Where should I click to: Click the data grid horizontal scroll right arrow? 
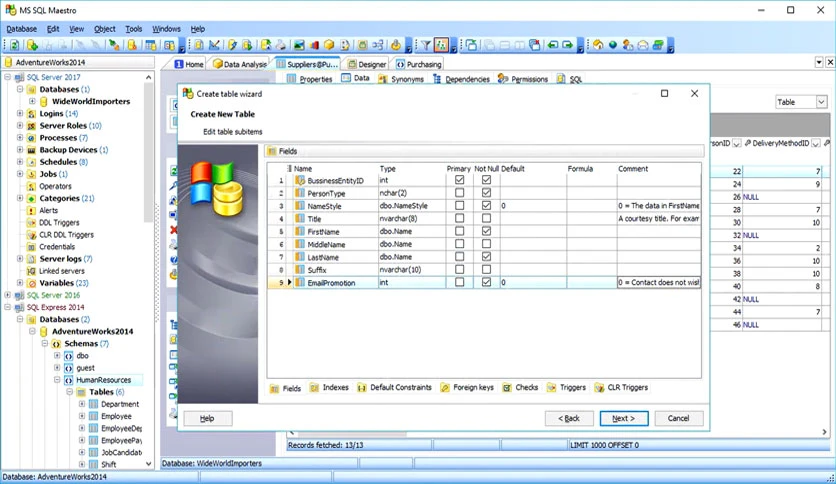(824, 432)
